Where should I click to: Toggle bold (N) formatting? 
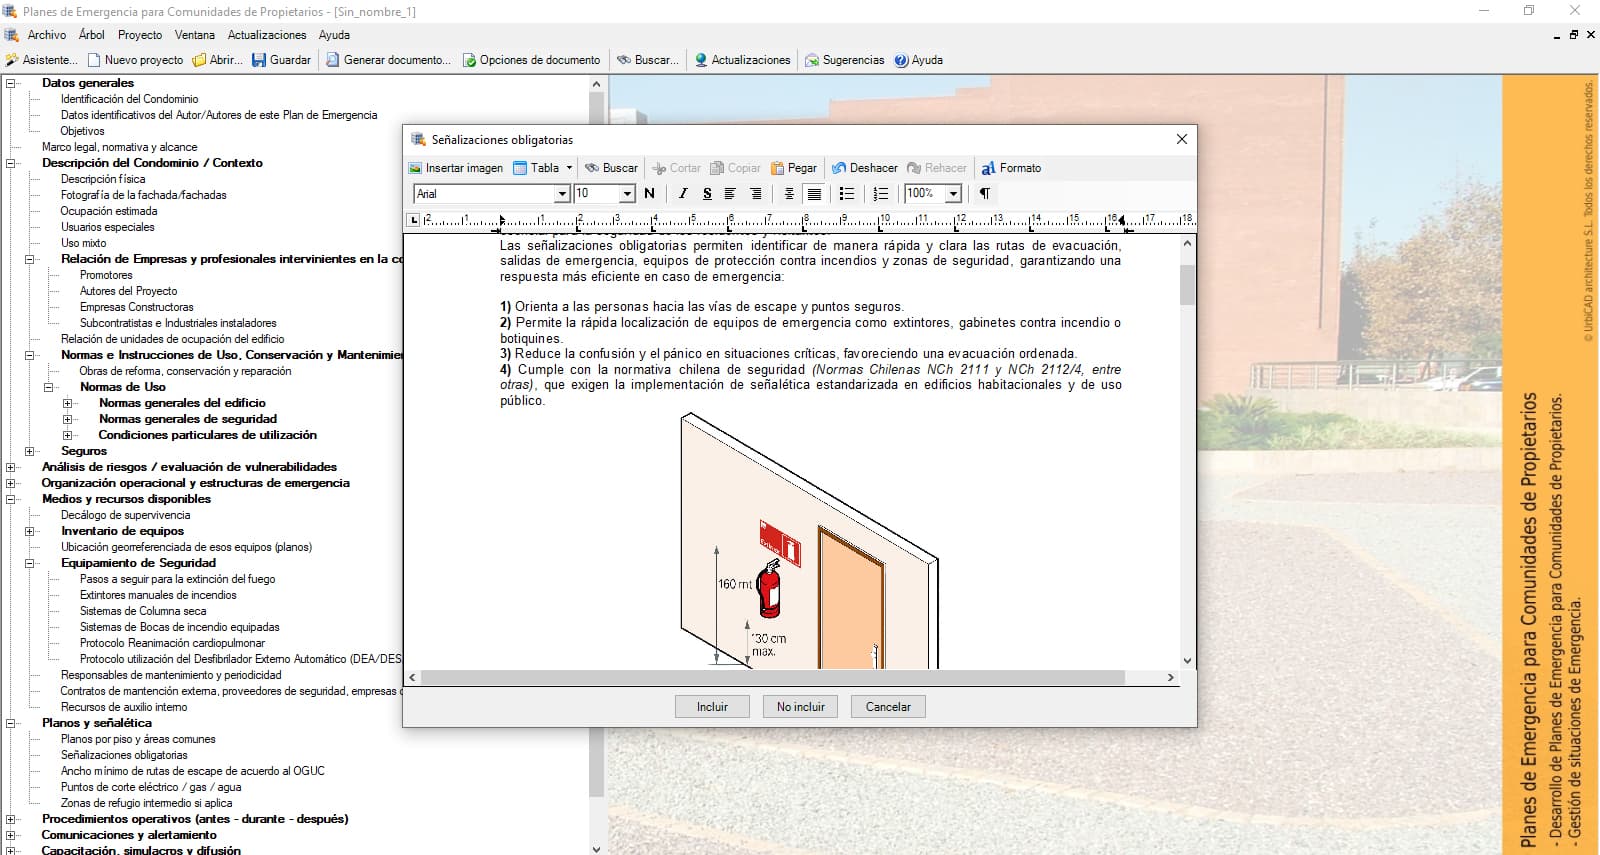[650, 194]
